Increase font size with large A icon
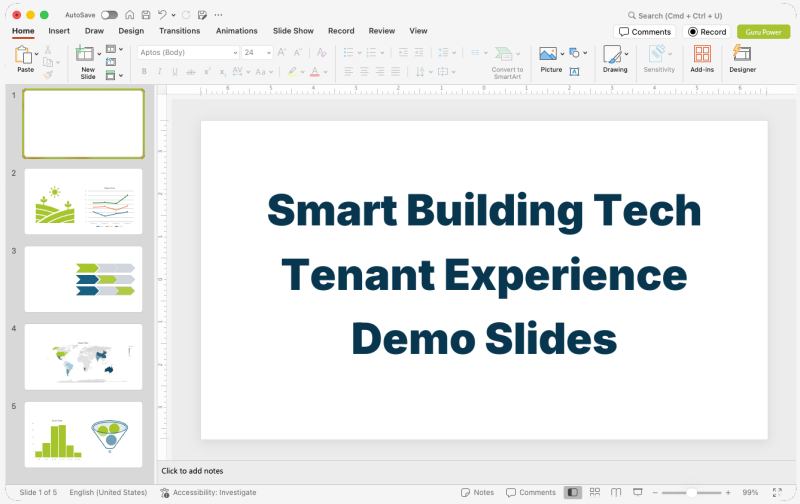Image resolution: width=800 pixels, height=504 pixels. click(282, 52)
